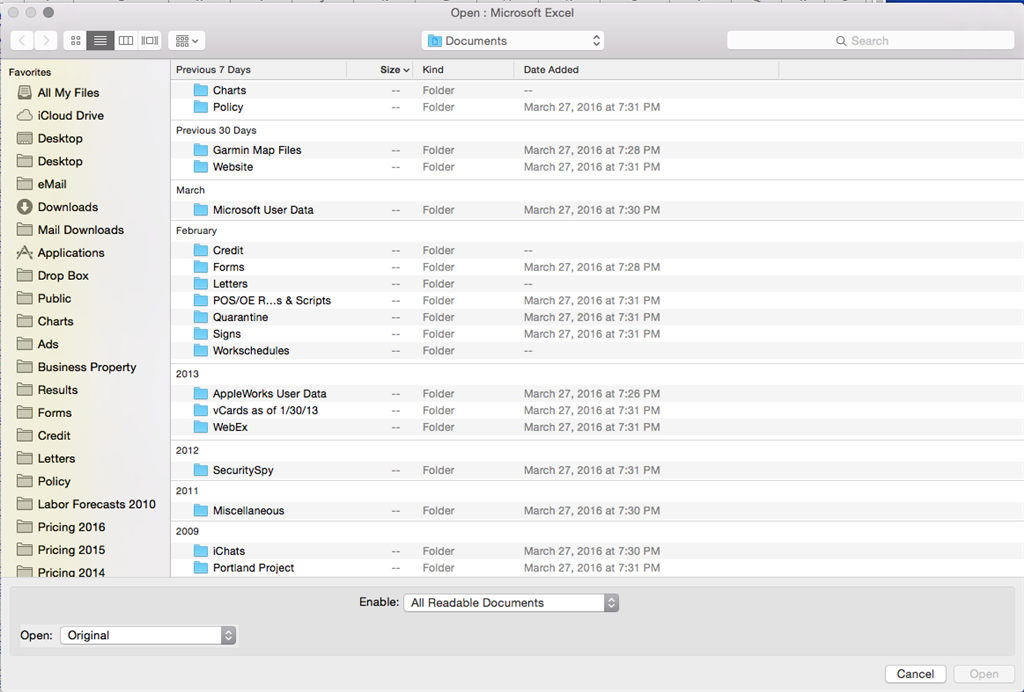
Task: Sort by Date Added column header
Action: [x=647, y=70]
